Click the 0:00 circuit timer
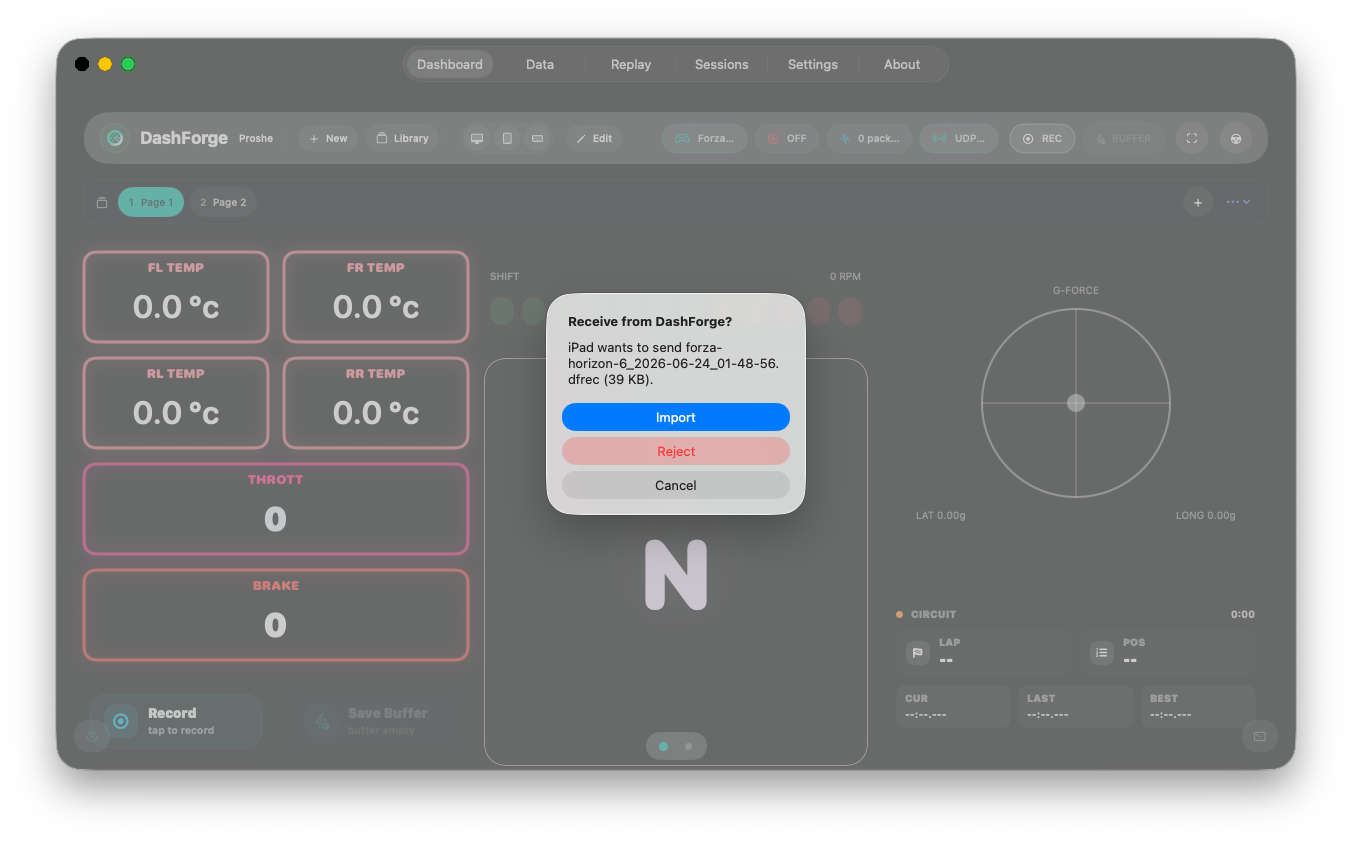This screenshot has height=844, width=1352. [x=1243, y=614]
